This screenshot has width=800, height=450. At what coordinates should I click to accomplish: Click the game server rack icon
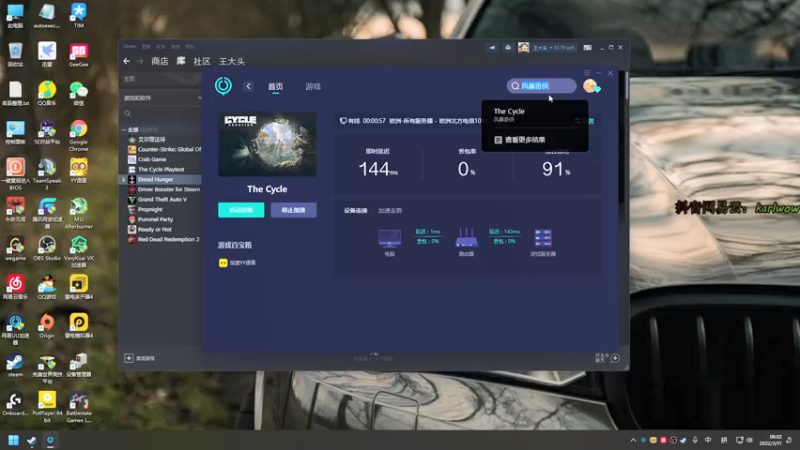[543, 238]
